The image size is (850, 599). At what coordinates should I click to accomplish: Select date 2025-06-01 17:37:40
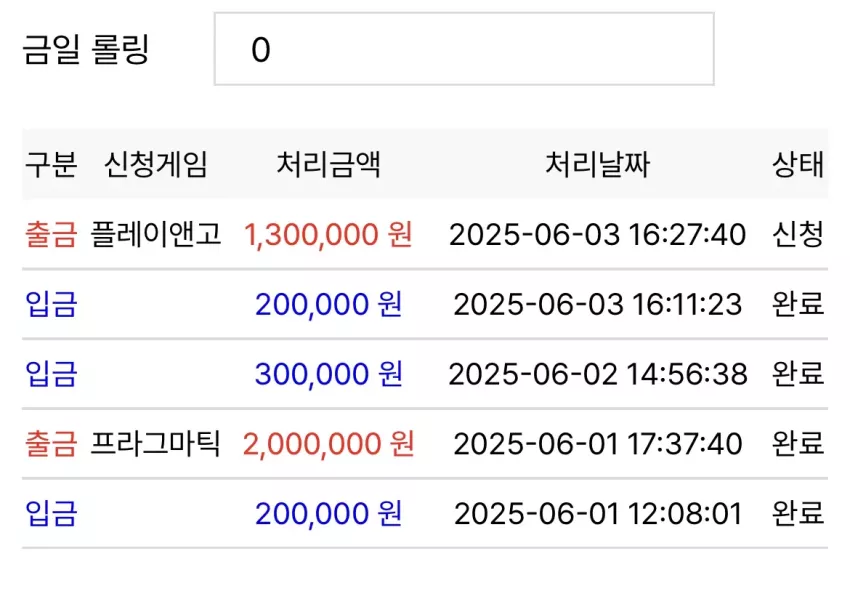pyautogui.click(x=597, y=444)
